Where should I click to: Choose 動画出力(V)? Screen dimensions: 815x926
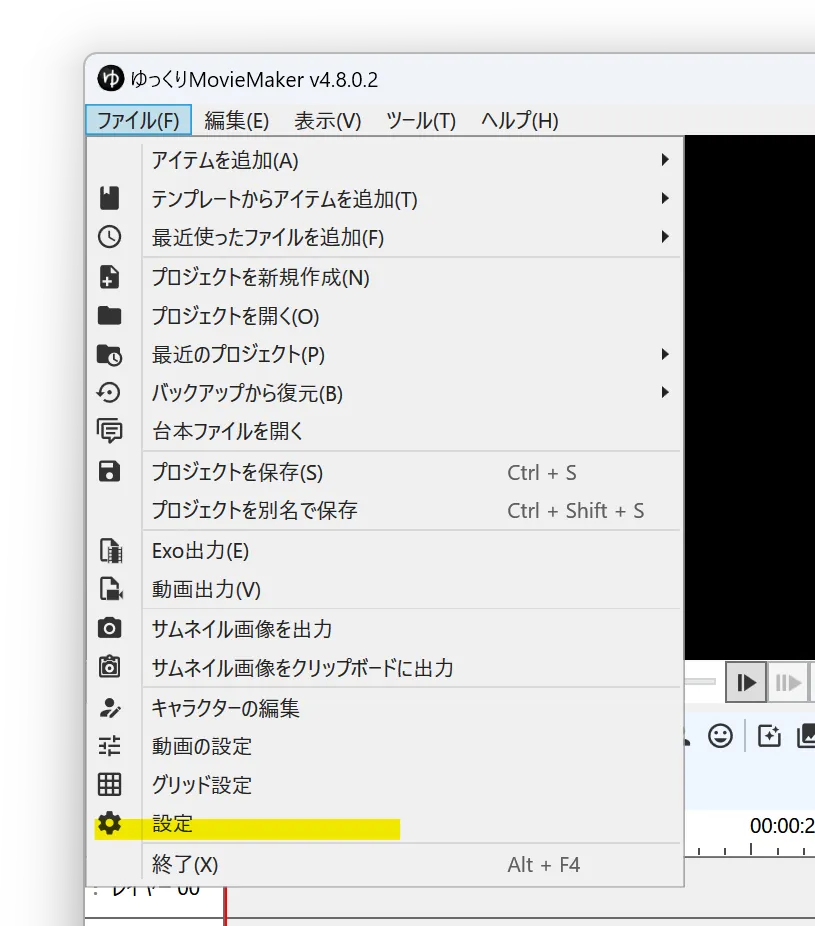[385, 589]
